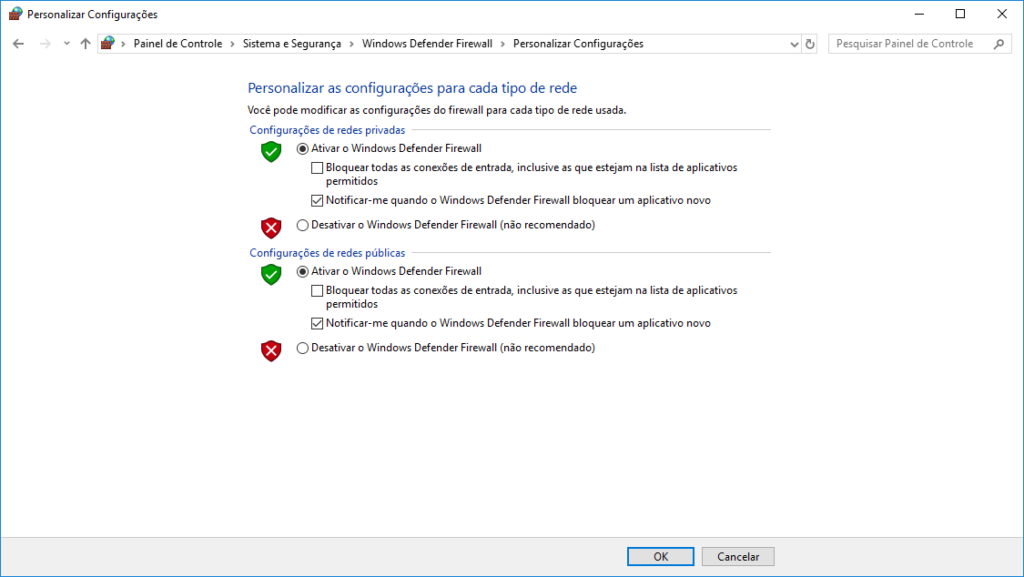Click red shield icon under public networks
Viewport: 1024px width, 577px height.
click(271, 351)
